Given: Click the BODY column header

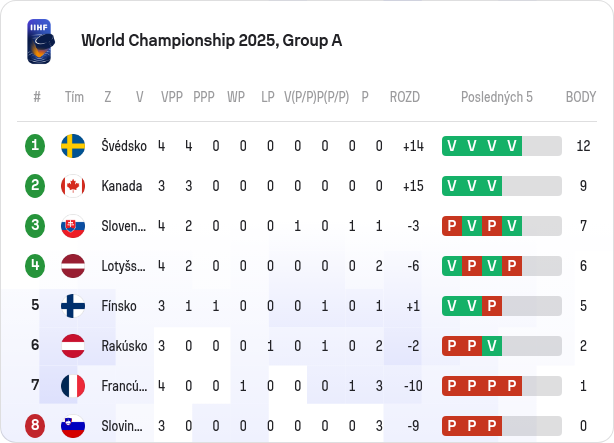Looking at the screenshot, I should click(581, 97).
